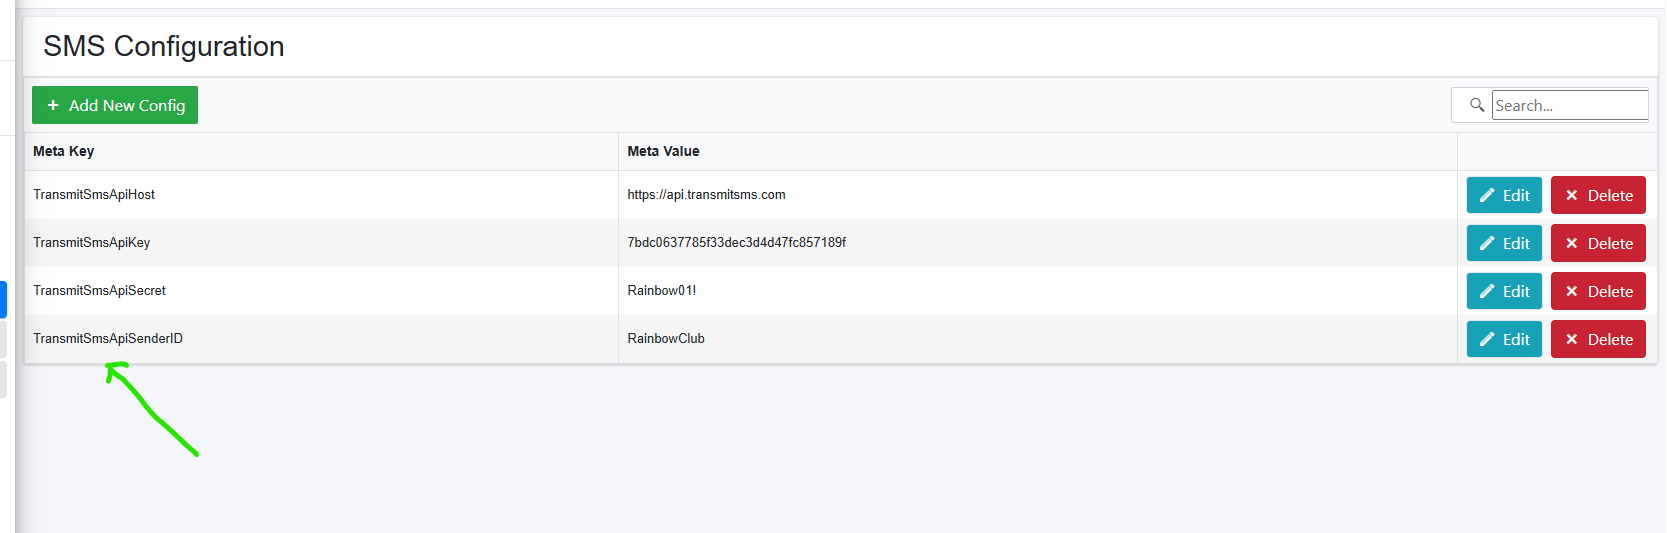This screenshot has height=533, width=1667.
Task: Edit the TransmitSmsApiSenderID row
Action: coord(1504,339)
